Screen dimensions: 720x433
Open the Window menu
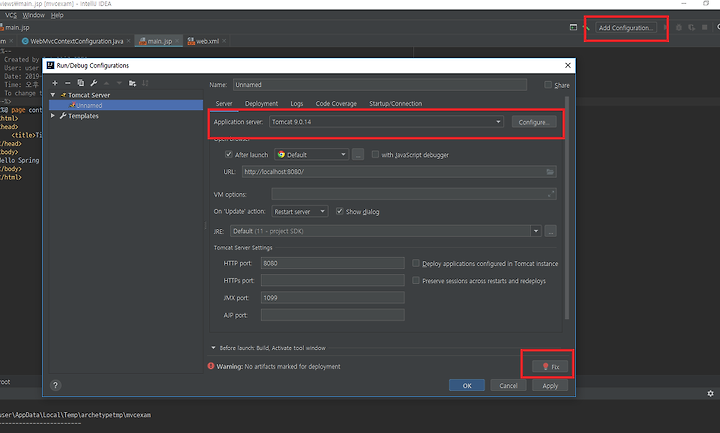34,15
